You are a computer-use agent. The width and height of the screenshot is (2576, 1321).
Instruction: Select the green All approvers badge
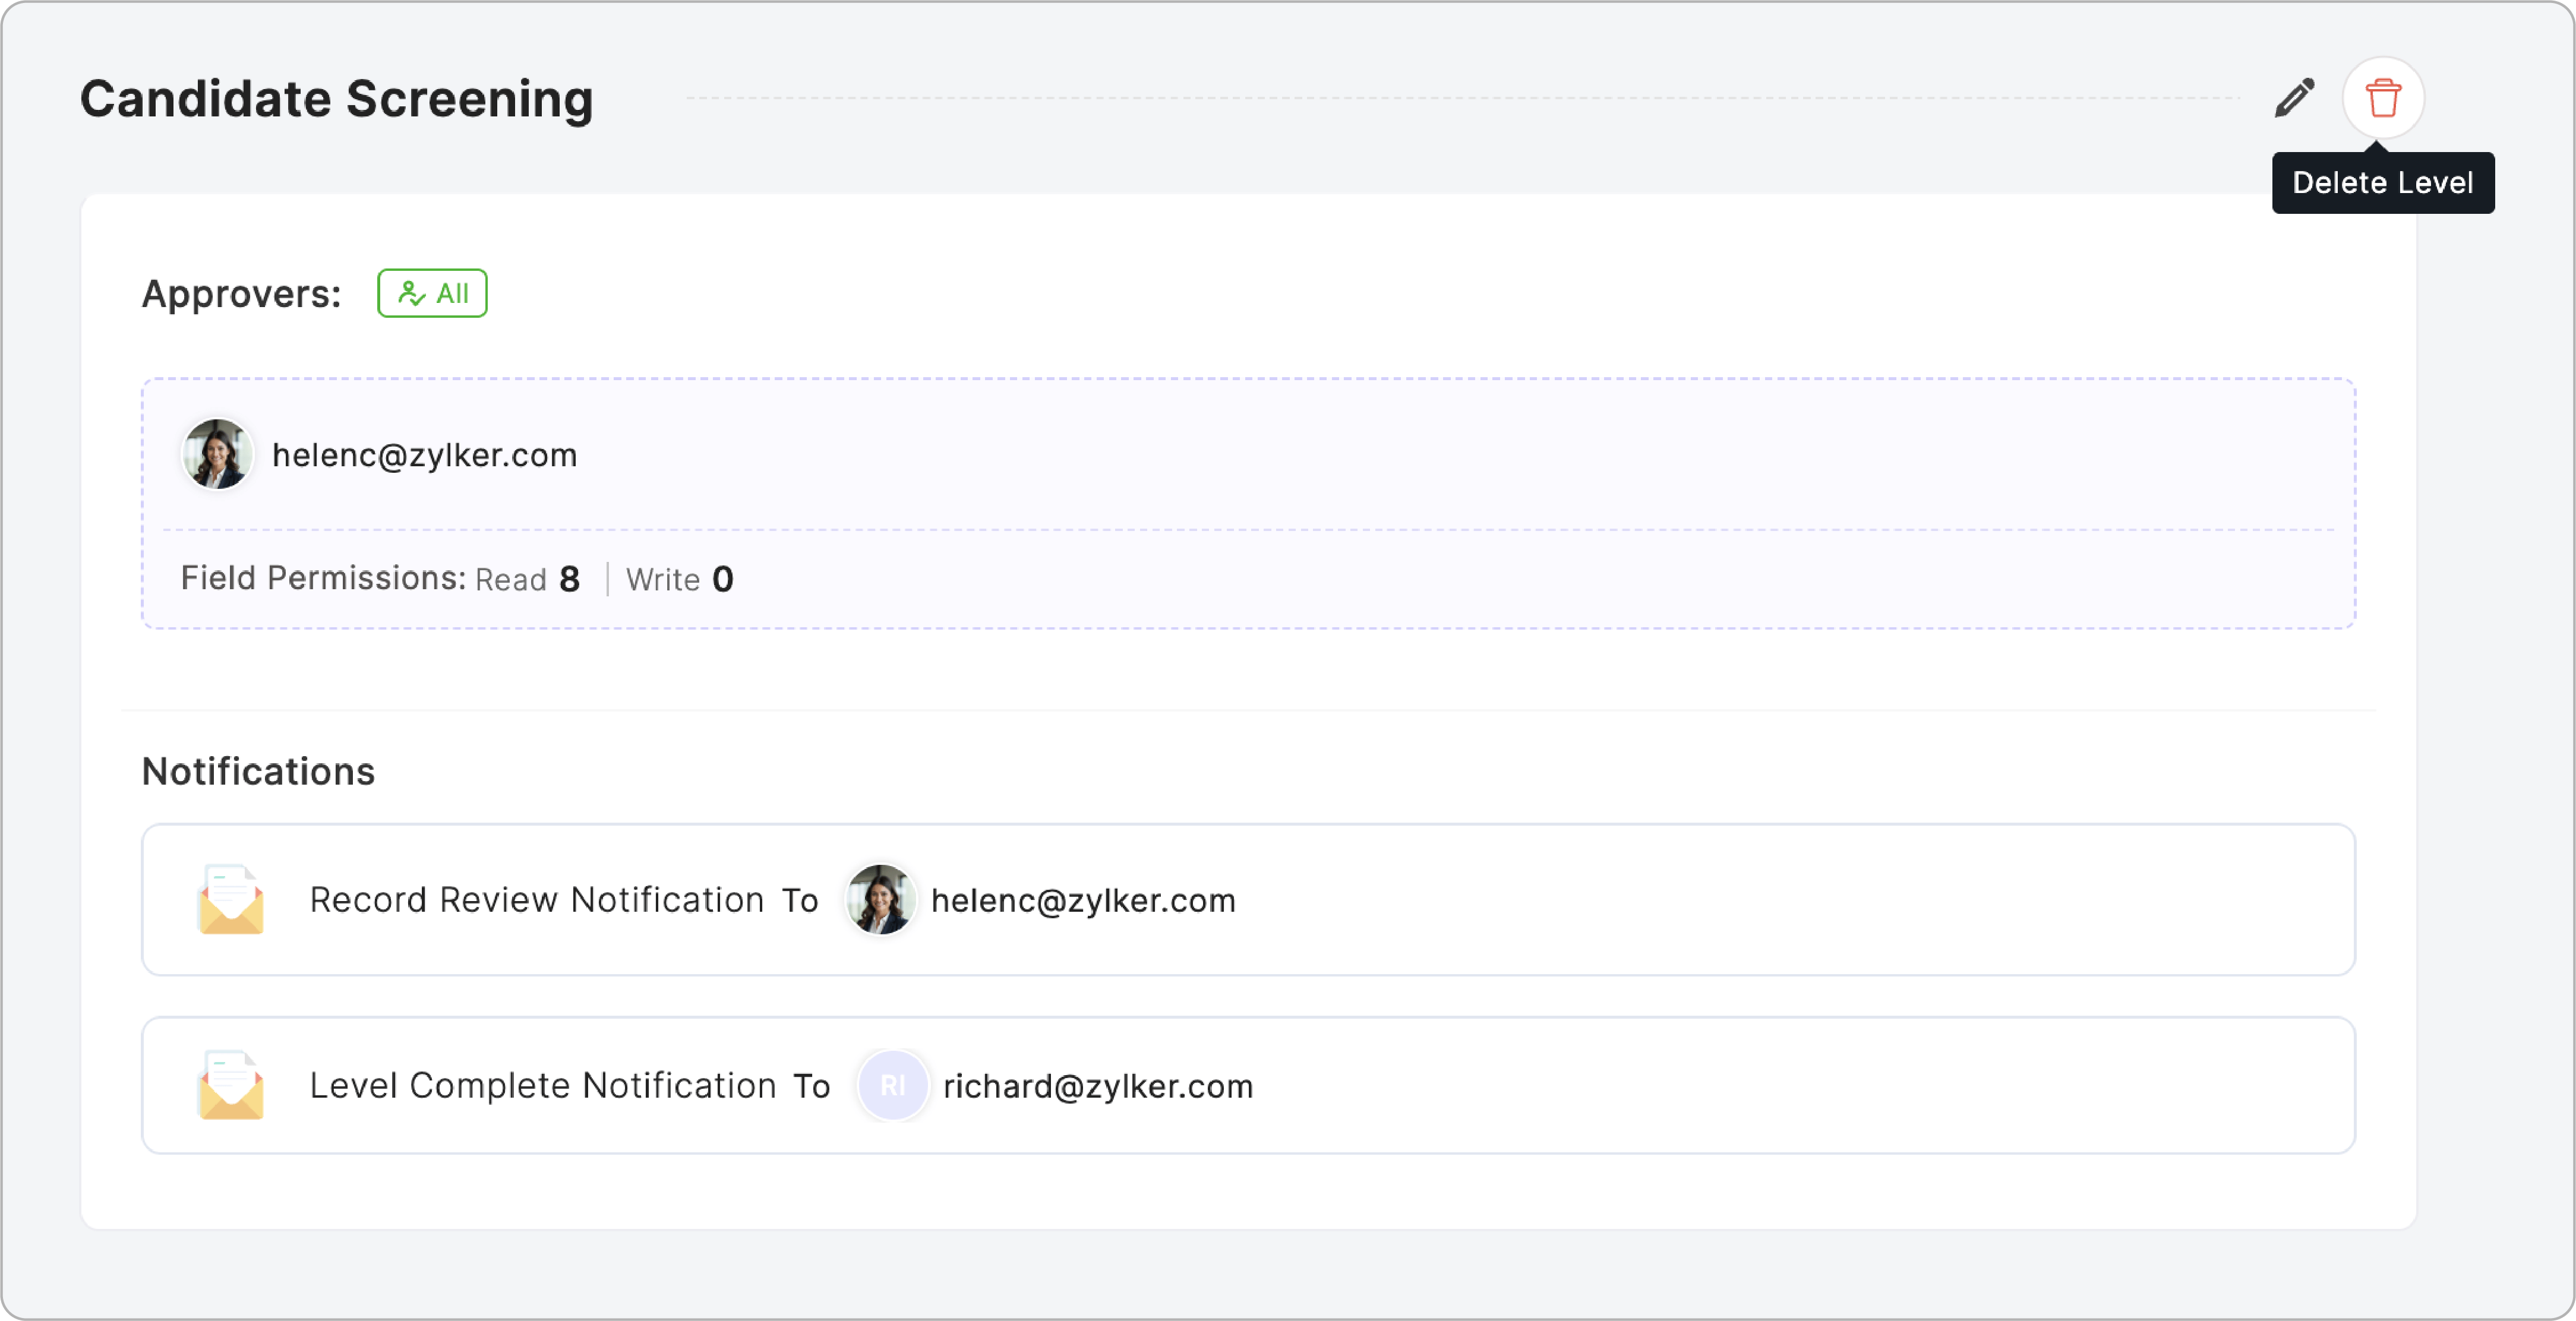tap(432, 294)
